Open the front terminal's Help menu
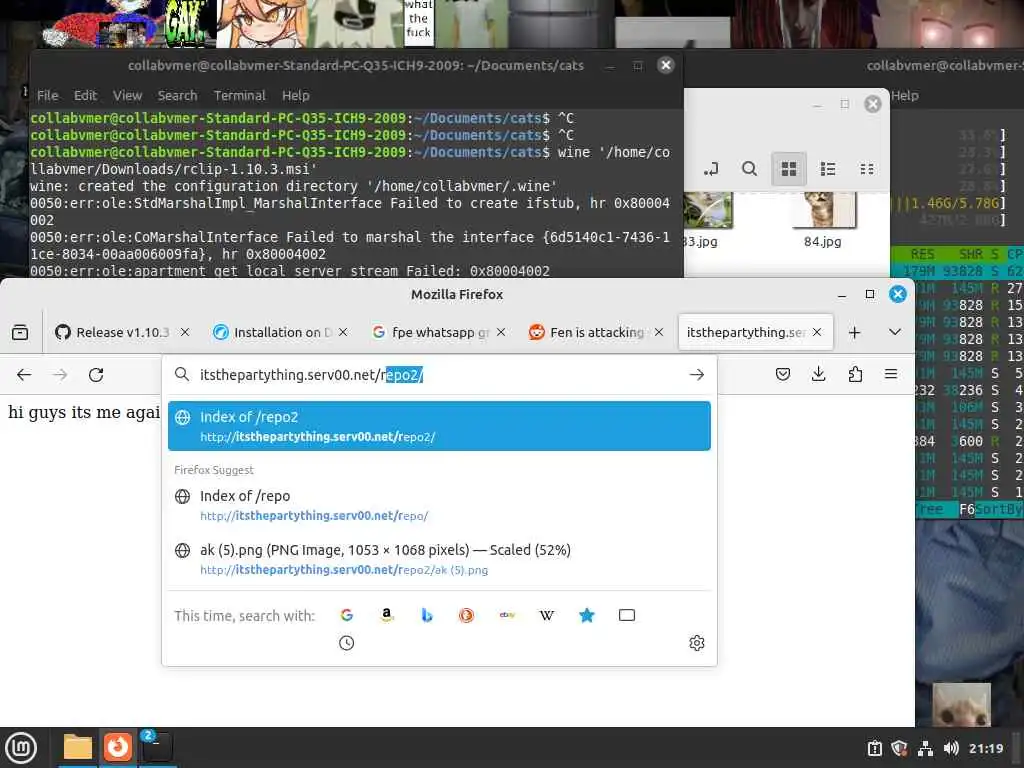 tap(296, 95)
